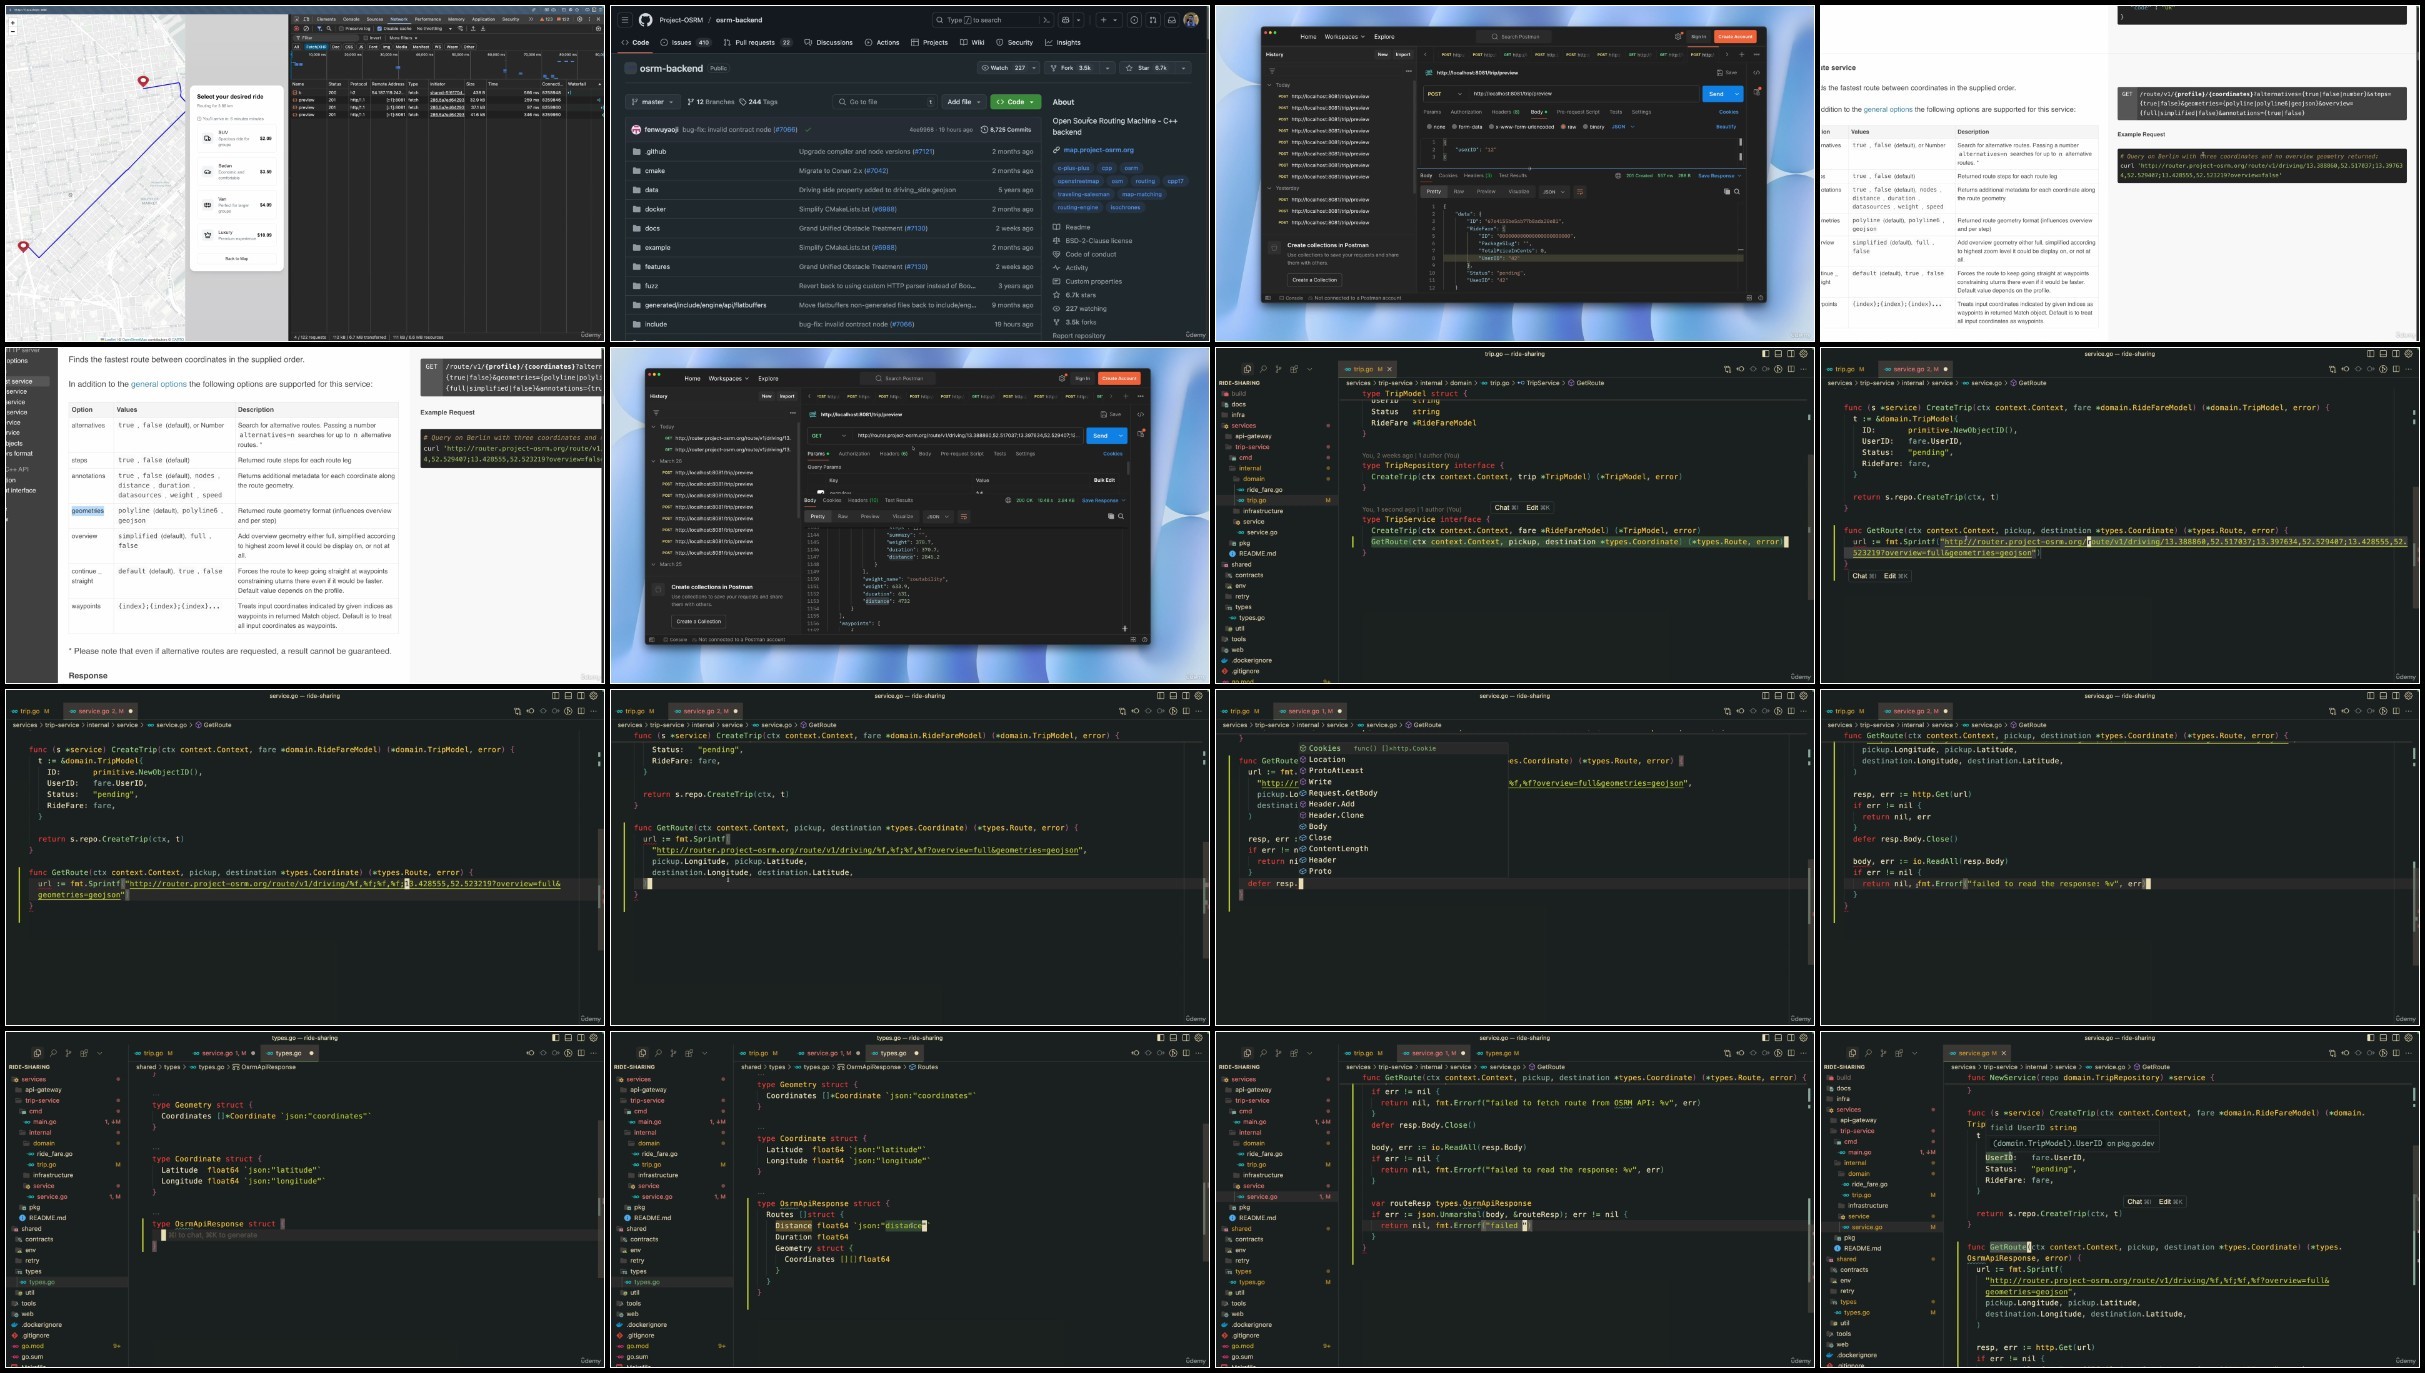Toggle line wrap icon in Postman POST response

[x=1580, y=191]
